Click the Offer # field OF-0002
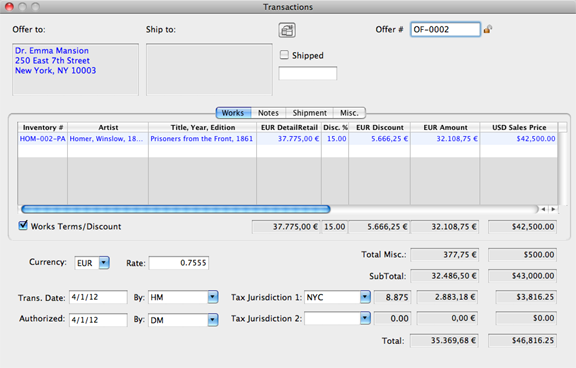The width and height of the screenshot is (576, 368). pos(445,29)
